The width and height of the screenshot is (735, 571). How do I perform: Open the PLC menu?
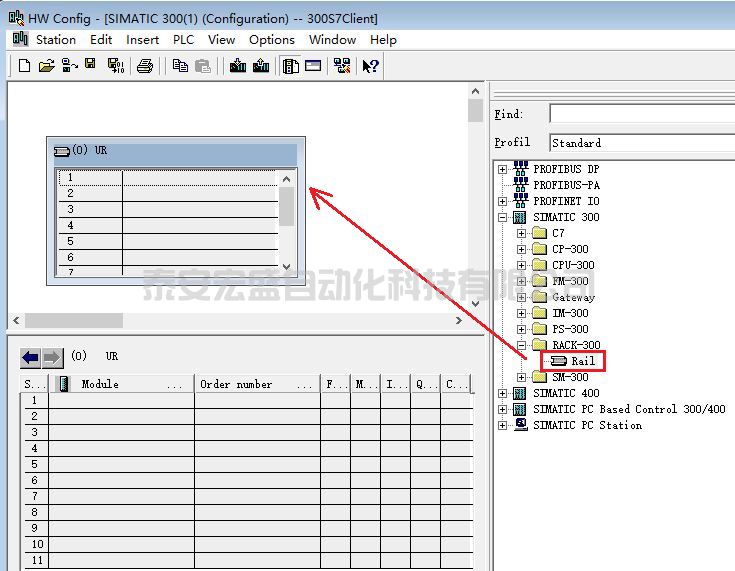point(183,40)
